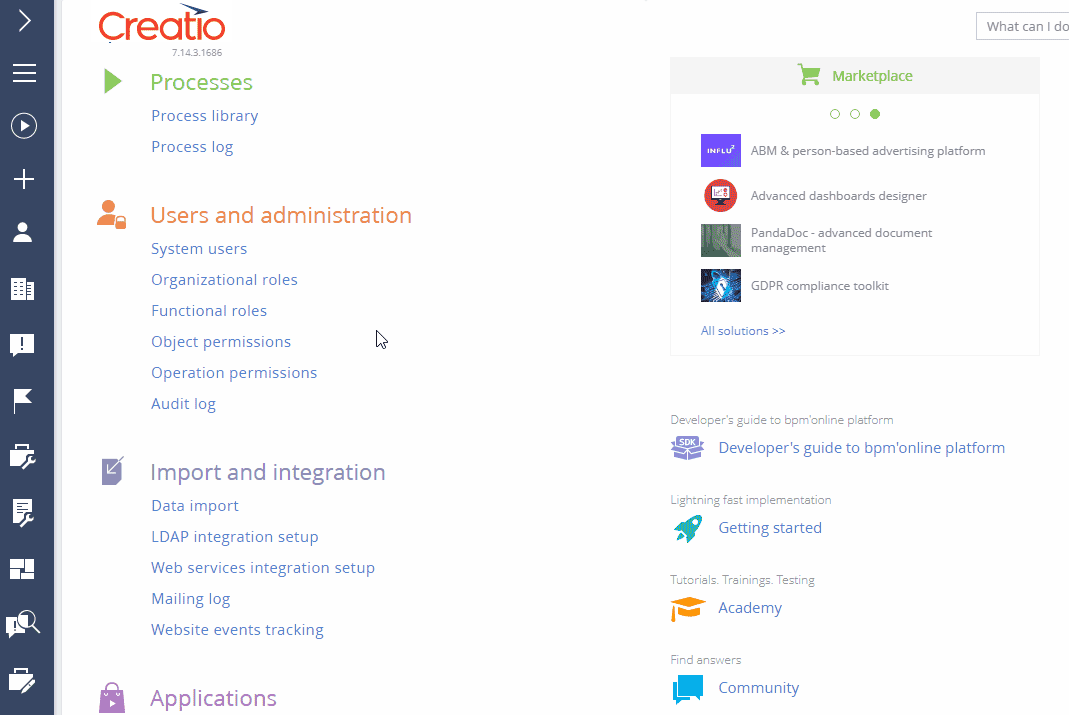Image resolution: width=1069 pixels, height=715 pixels.
Task: View the Mailing log
Action: click(191, 599)
